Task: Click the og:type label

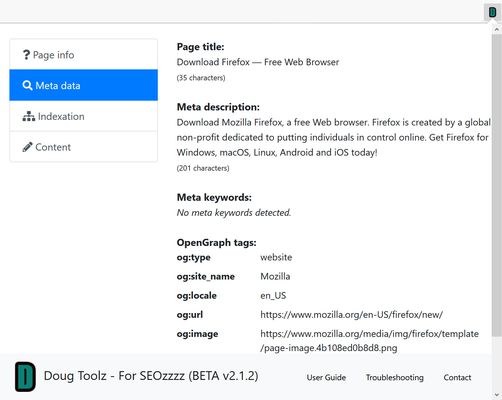Action: click(194, 257)
